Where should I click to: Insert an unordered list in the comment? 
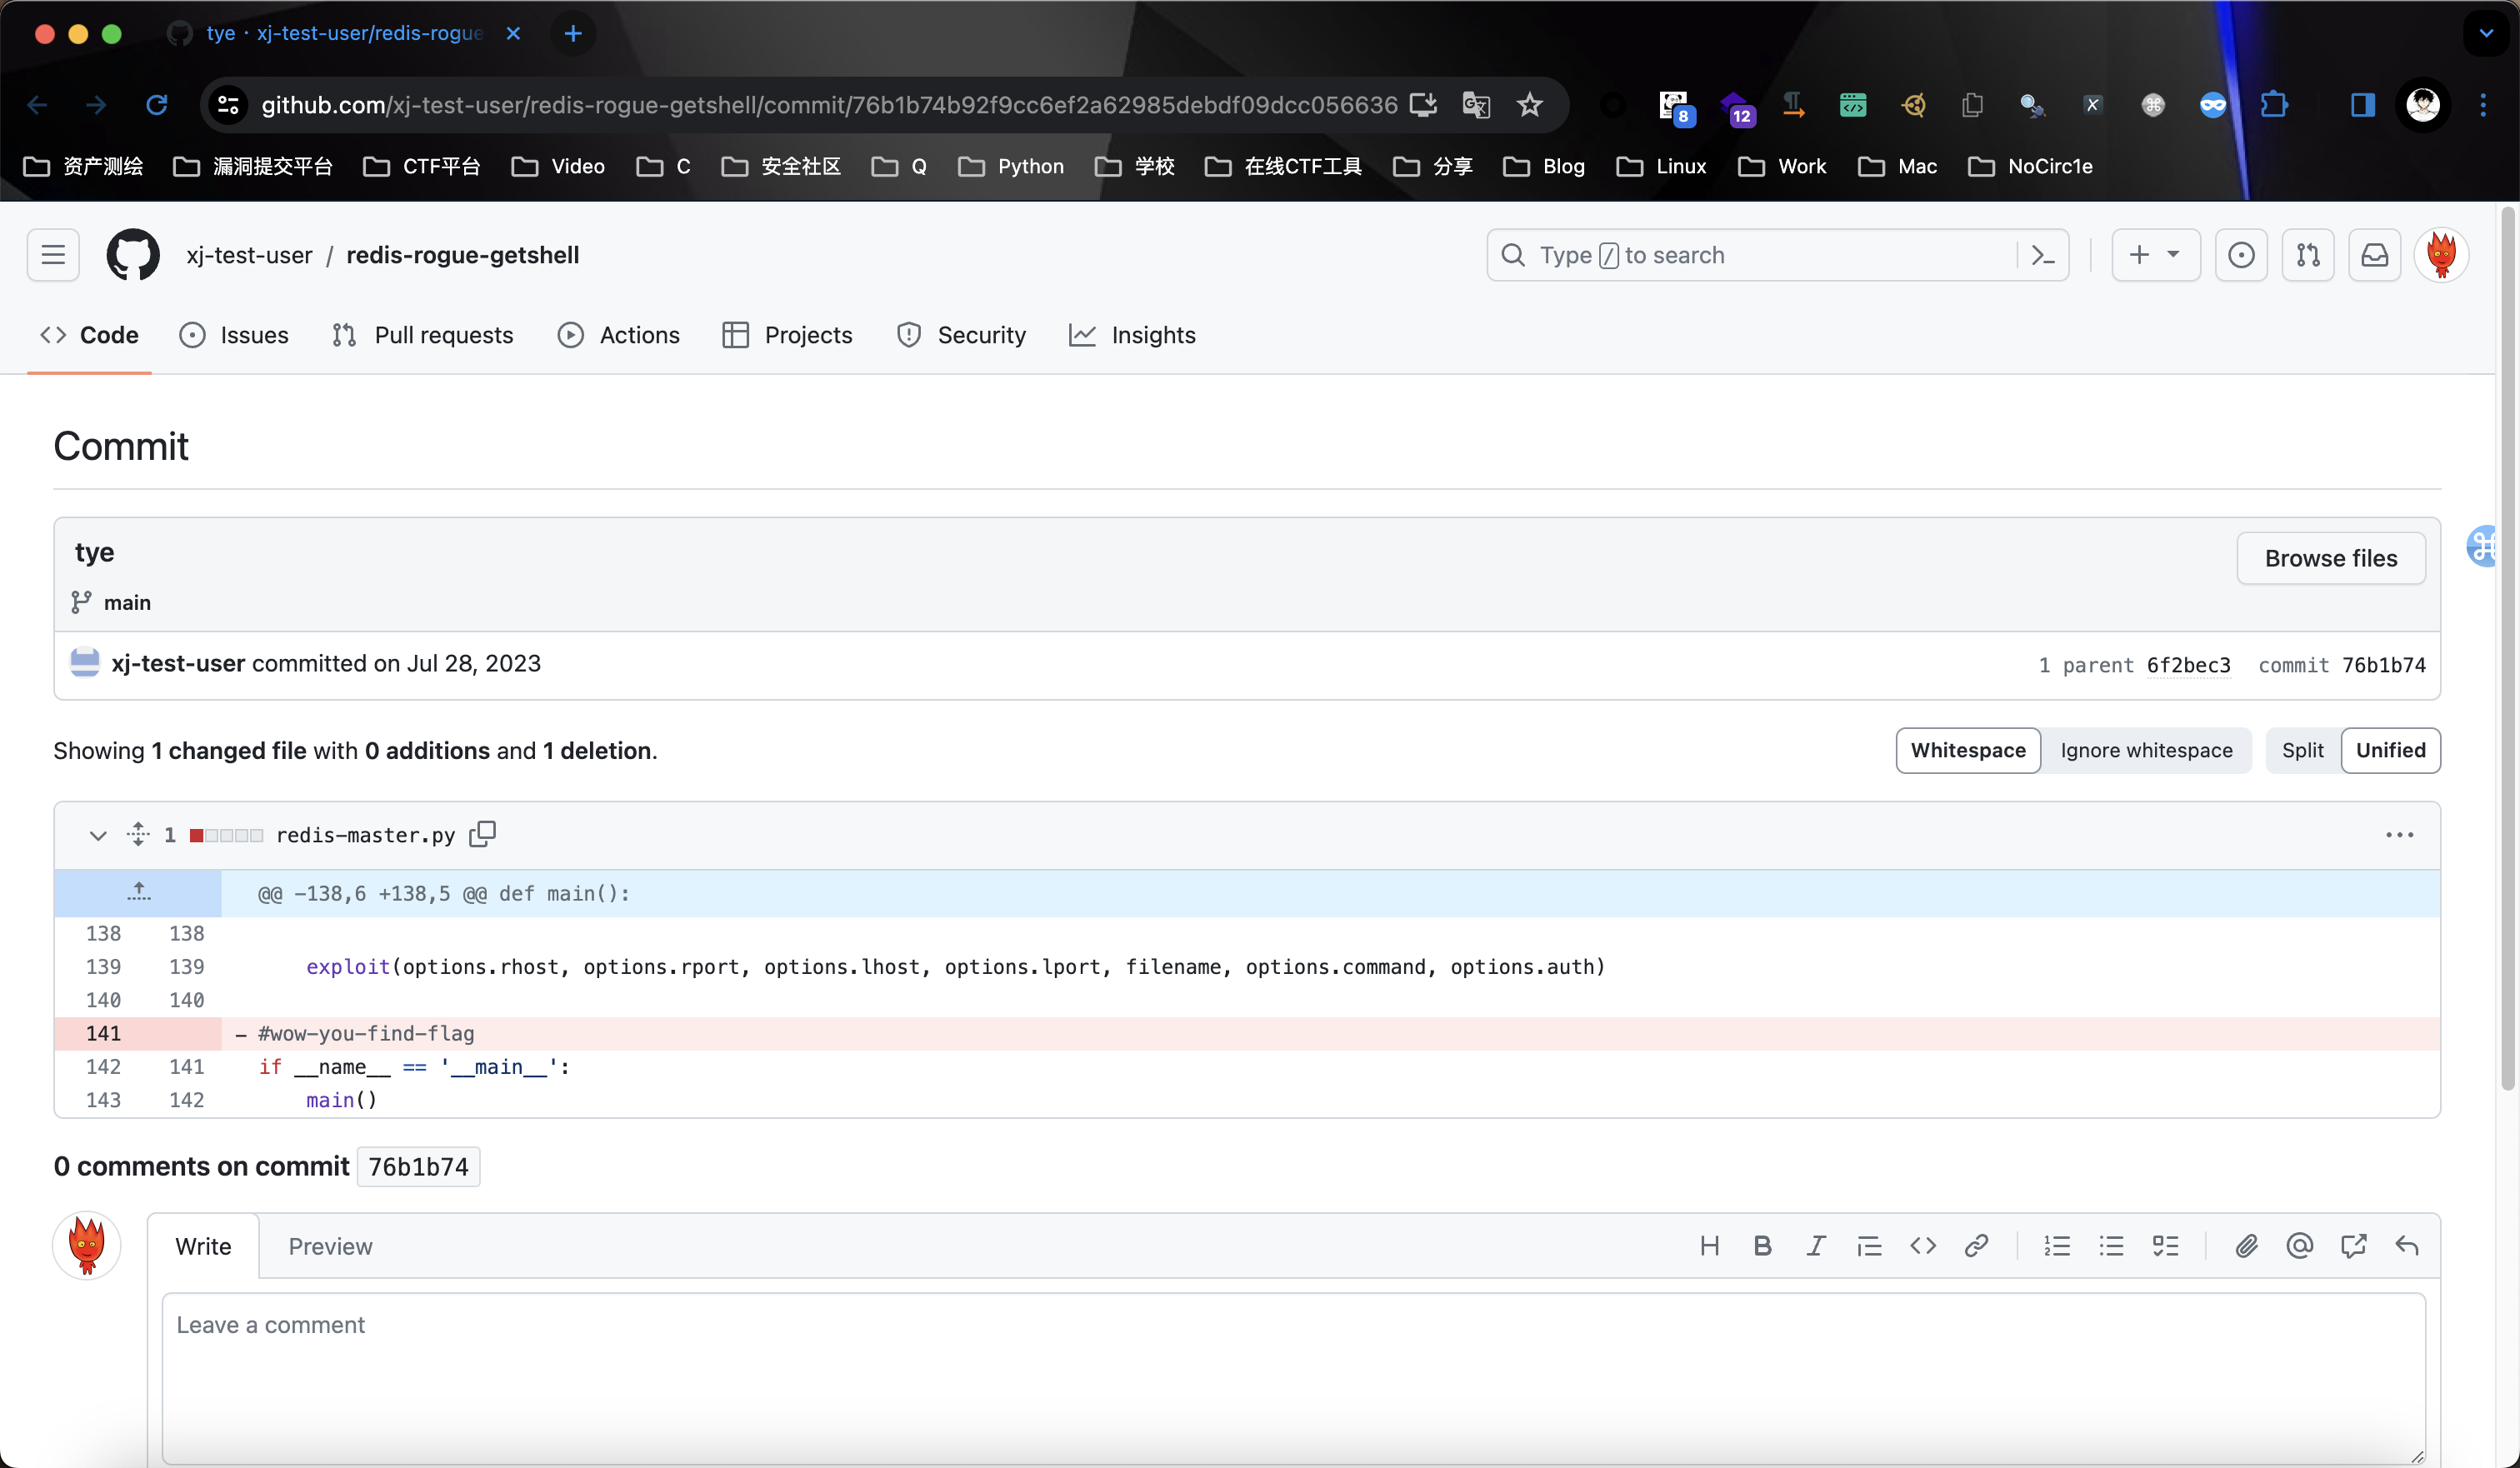[x=2111, y=1246]
